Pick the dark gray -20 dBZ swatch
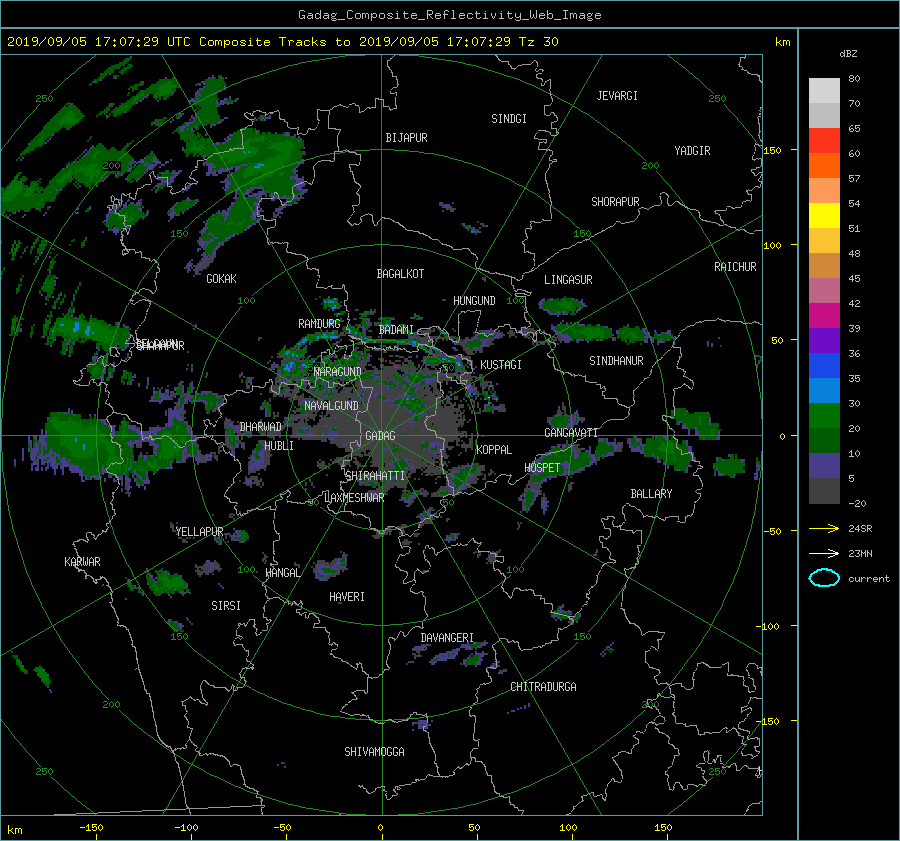 tap(824, 491)
